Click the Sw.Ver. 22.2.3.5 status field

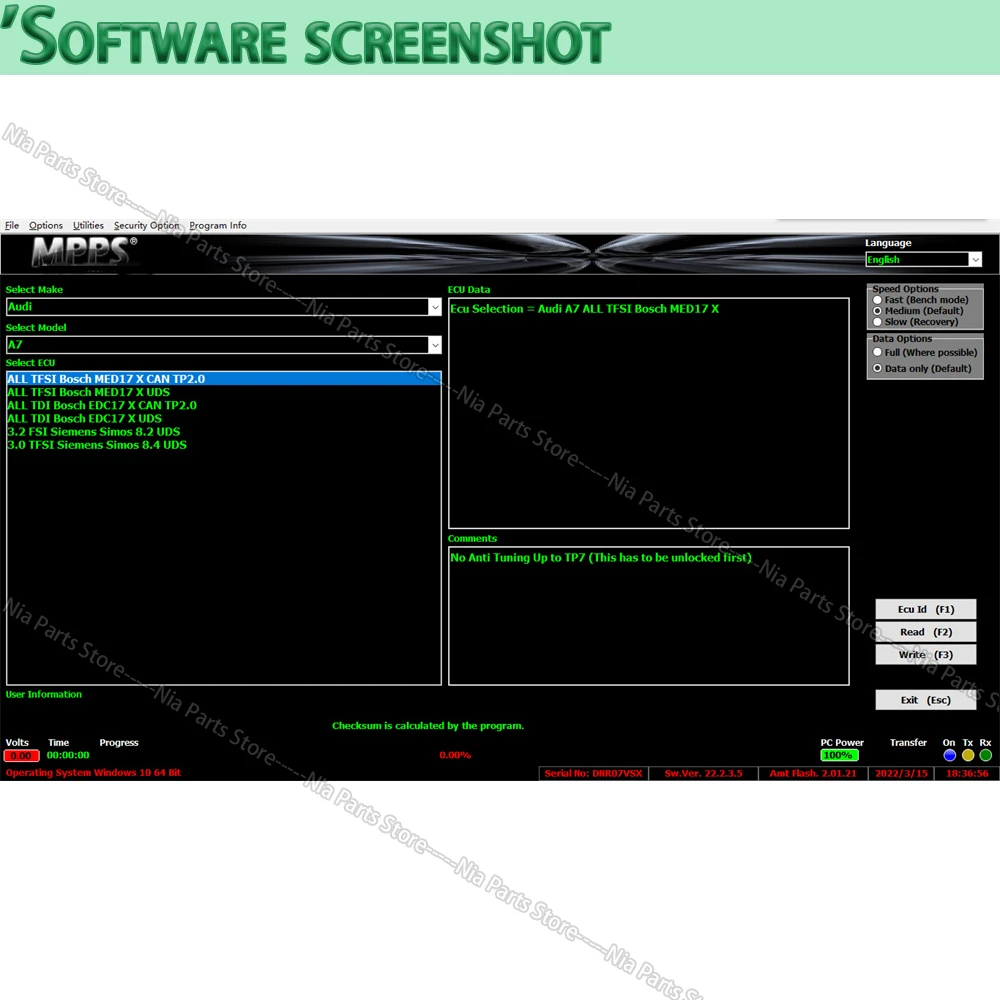click(703, 774)
